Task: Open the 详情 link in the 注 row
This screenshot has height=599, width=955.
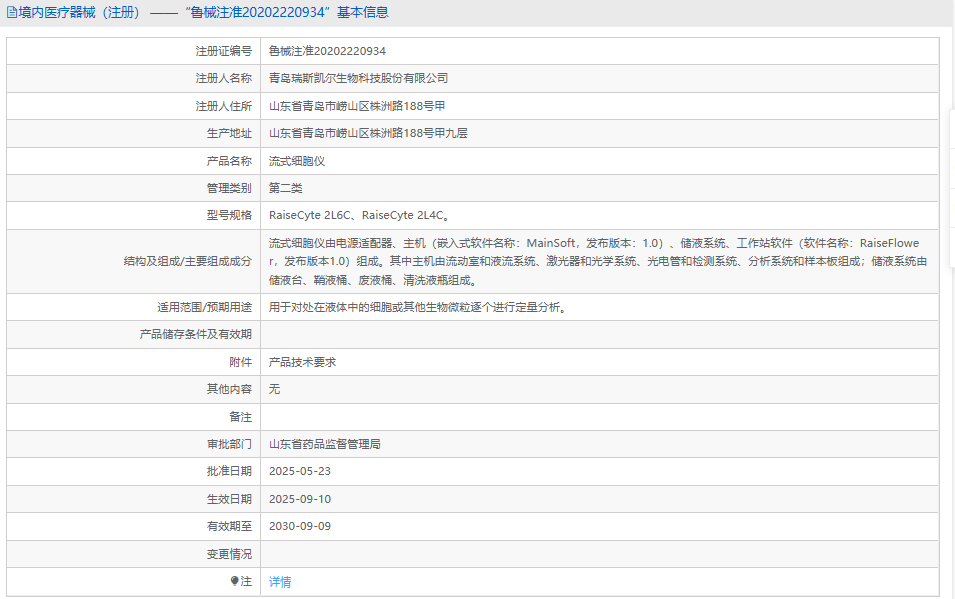Action: pyautogui.click(x=280, y=582)
